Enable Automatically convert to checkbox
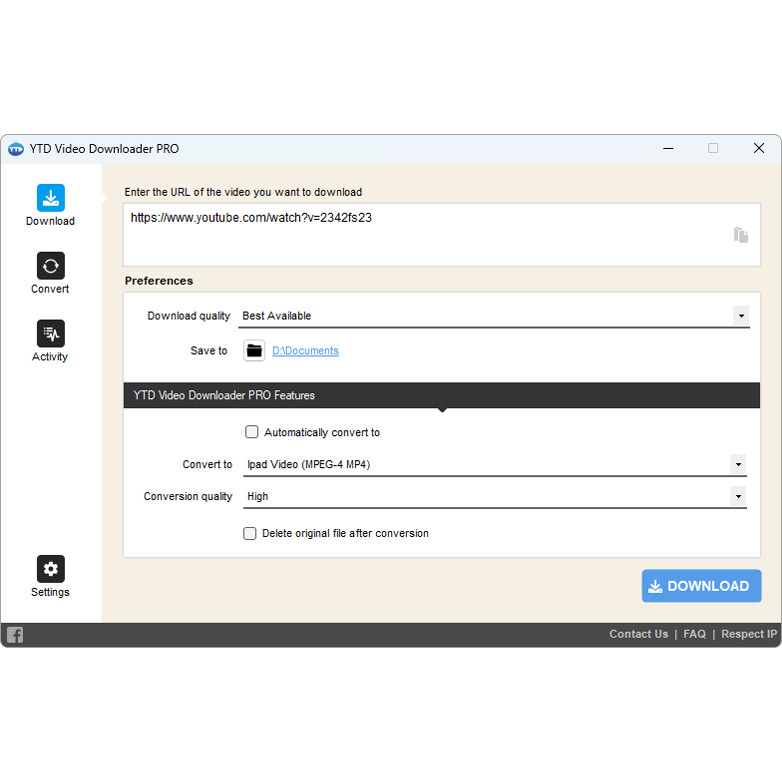Image resolution: width=782 pixels, height=782 pixels. point(252,432)
